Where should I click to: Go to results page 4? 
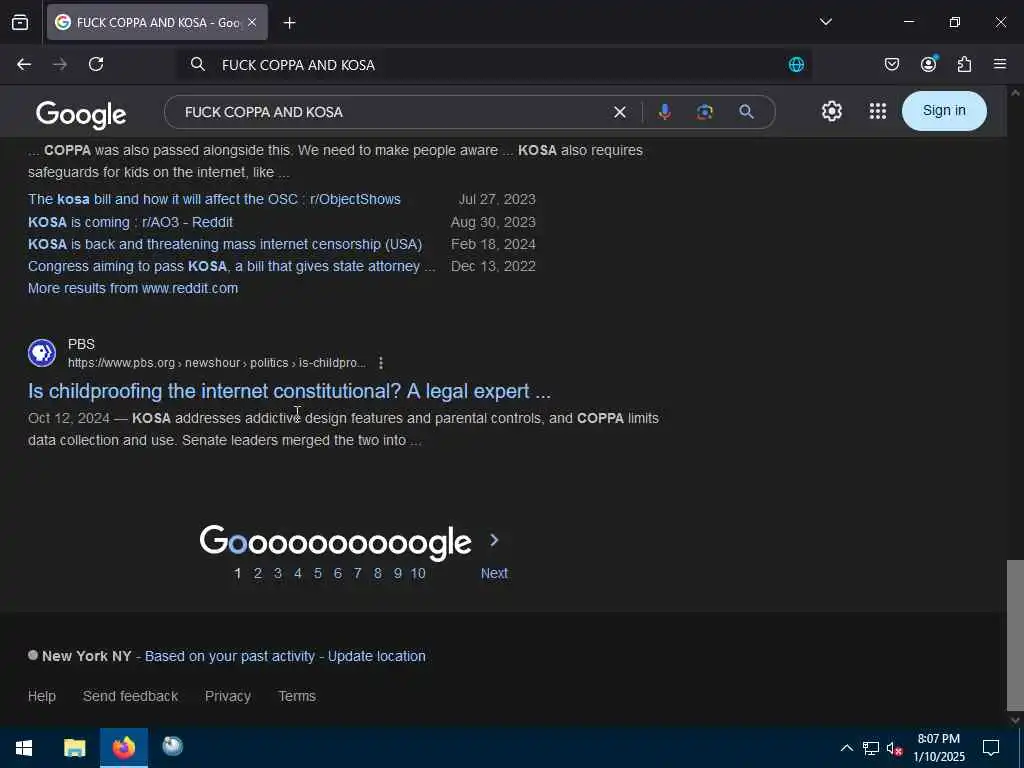pyautogui.click(x=298, y=573)
